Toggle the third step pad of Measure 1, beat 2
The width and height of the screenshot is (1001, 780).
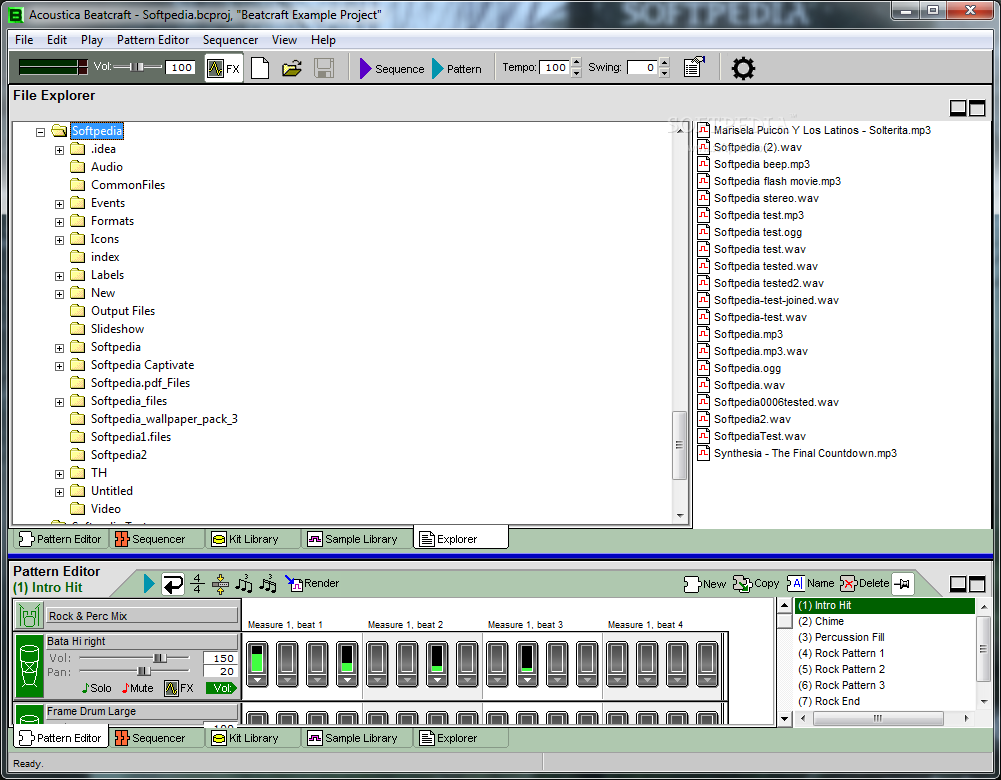[437, 658]
